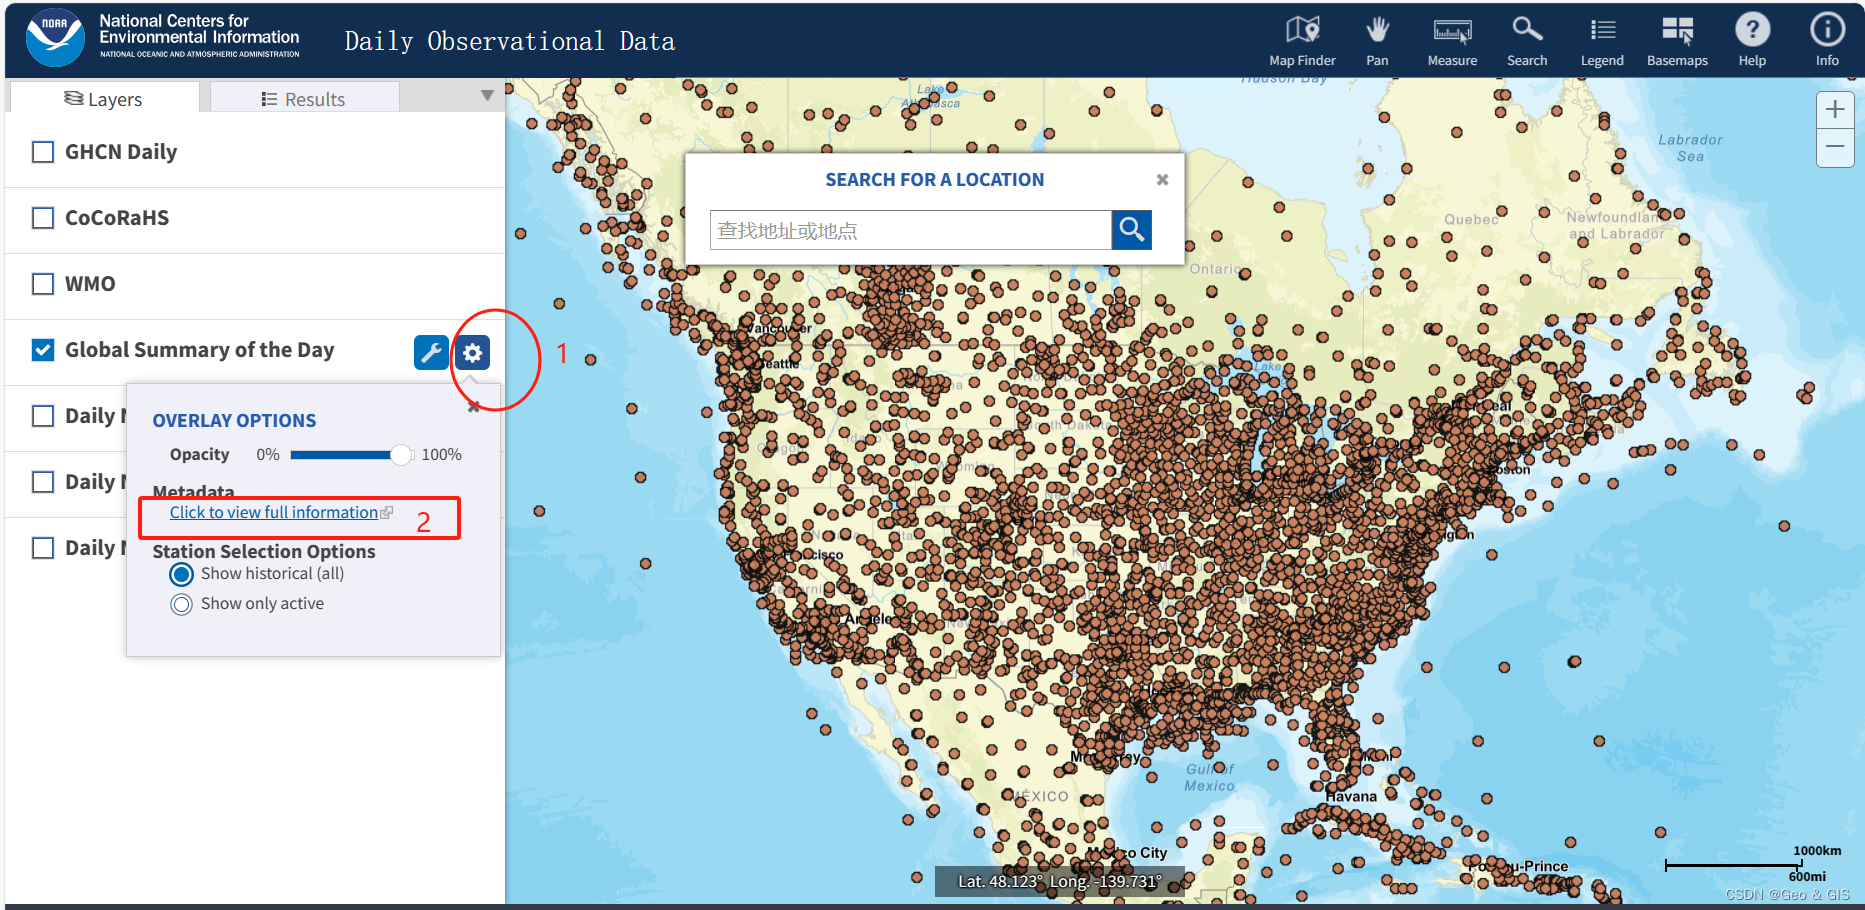Viewport: 1865px width, 910px height.
Task: Select Show historical (all) stations
Action: click(181, 575)
